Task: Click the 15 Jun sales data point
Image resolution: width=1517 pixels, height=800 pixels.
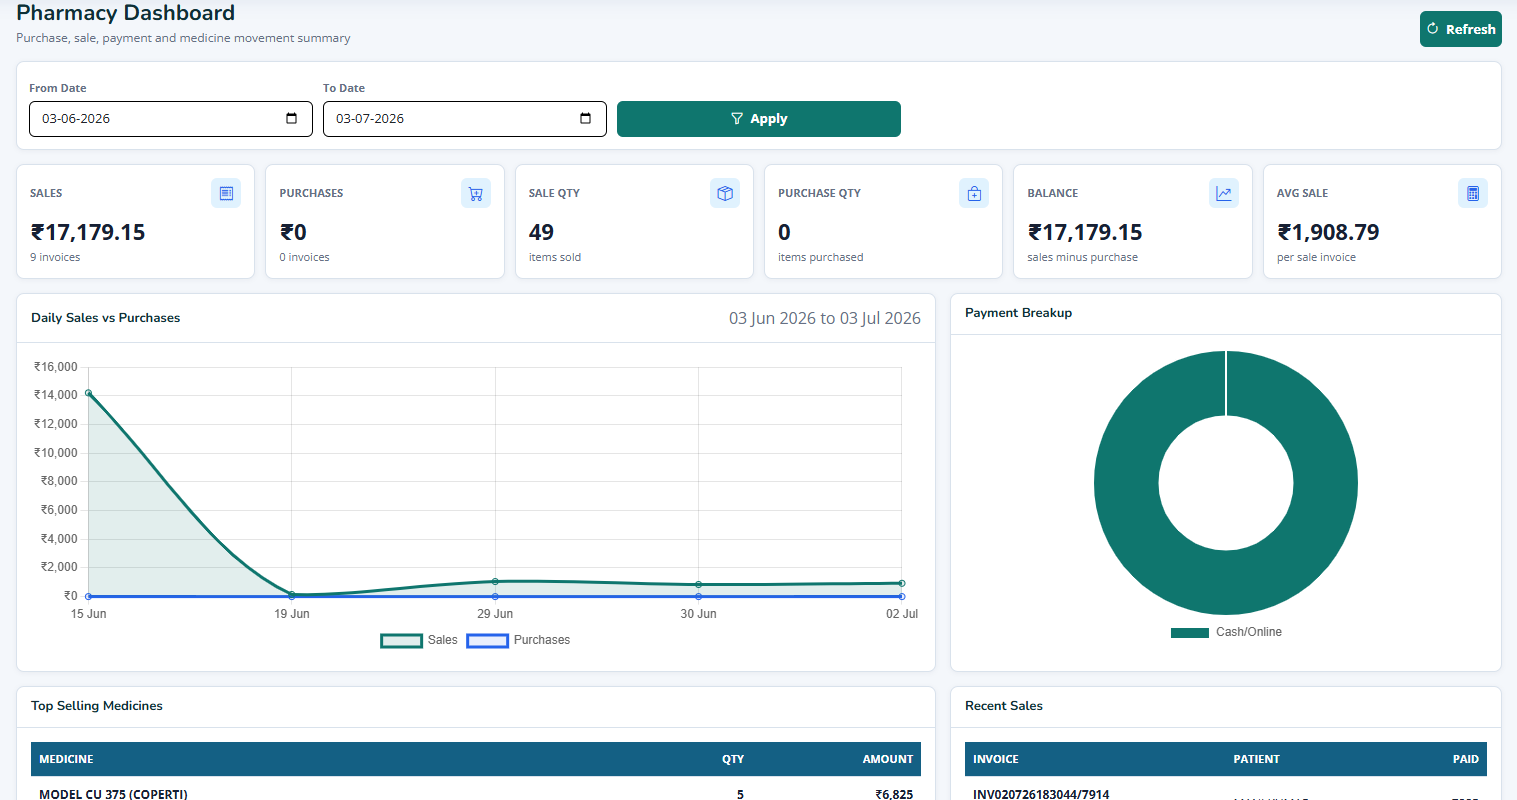Action: [x=88, y=393]
